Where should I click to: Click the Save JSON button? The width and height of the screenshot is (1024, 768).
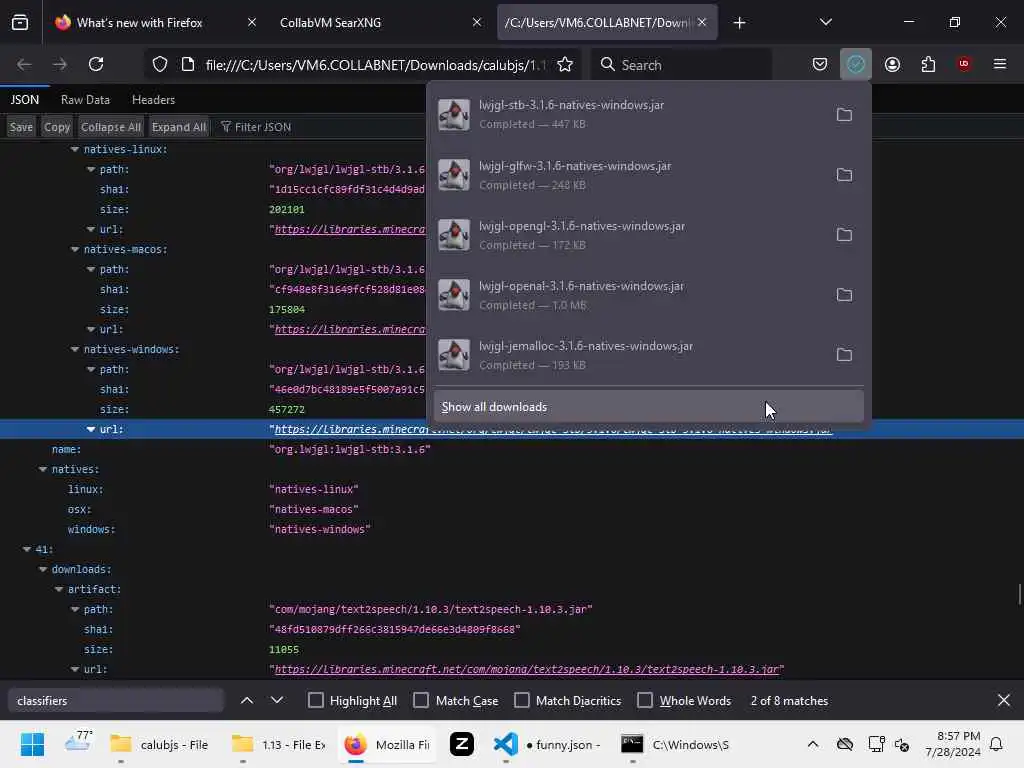point(21,127)
